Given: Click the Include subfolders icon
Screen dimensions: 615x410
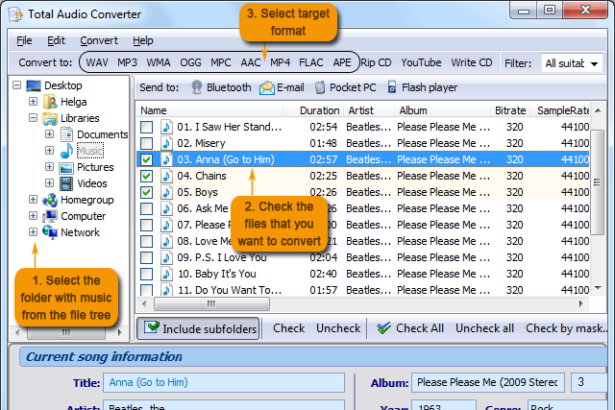Looking at the screenshot, I should [153, 328].
